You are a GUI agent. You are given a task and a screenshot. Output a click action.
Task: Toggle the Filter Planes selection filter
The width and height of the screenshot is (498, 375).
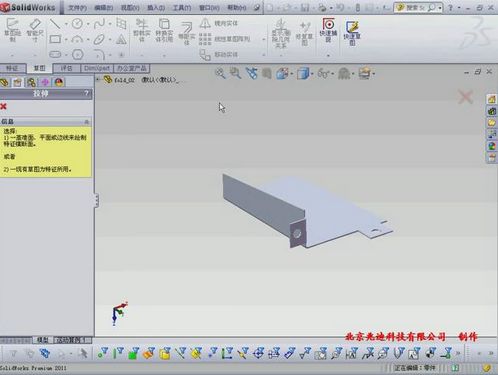(196, 353)
